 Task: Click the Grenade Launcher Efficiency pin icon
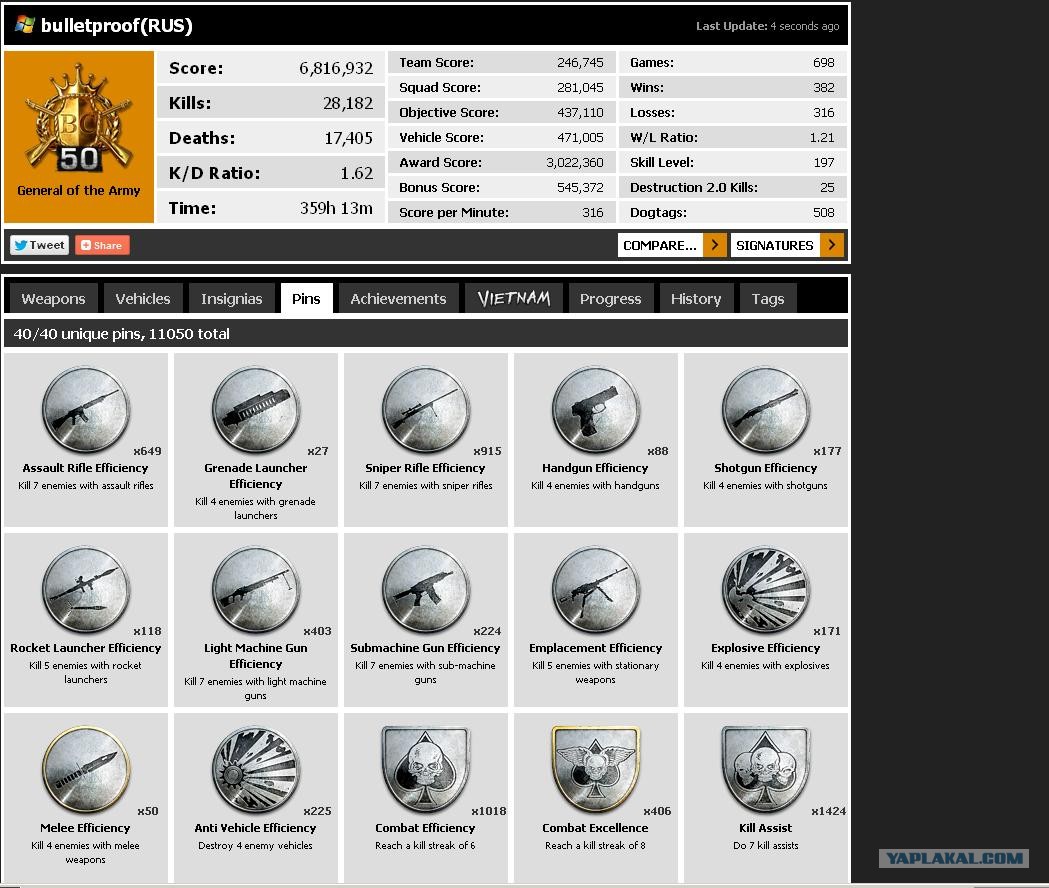(x=256, y=410)
